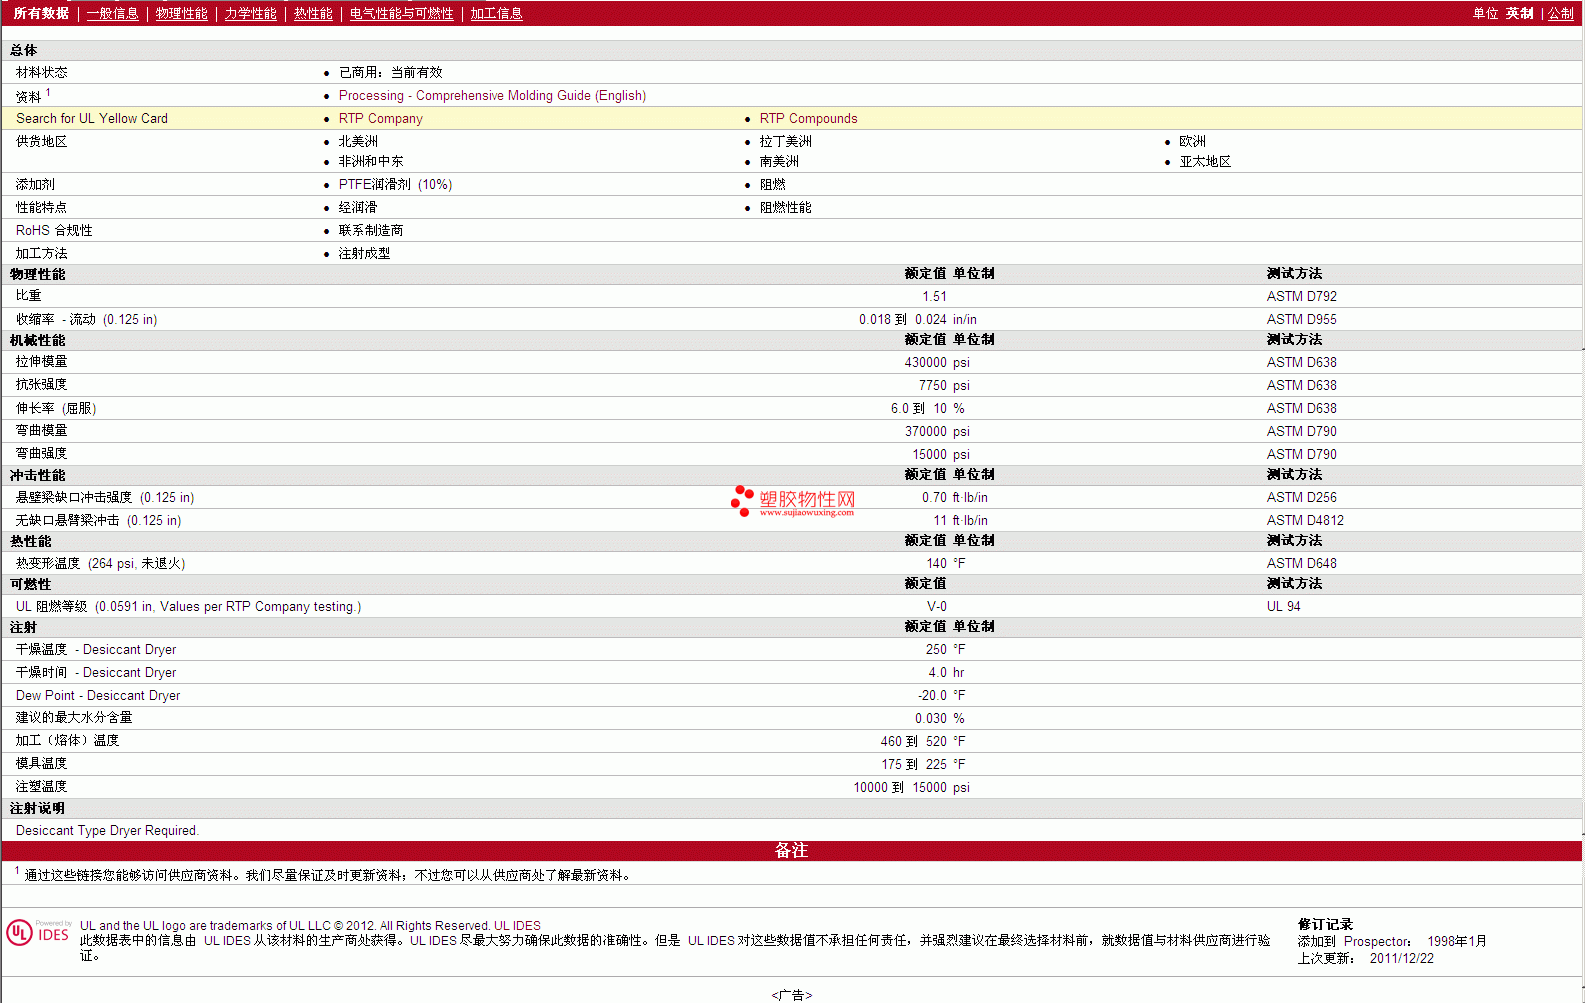
Task: Click moisture content value 0.030
Action: click(x=930, y=719)
